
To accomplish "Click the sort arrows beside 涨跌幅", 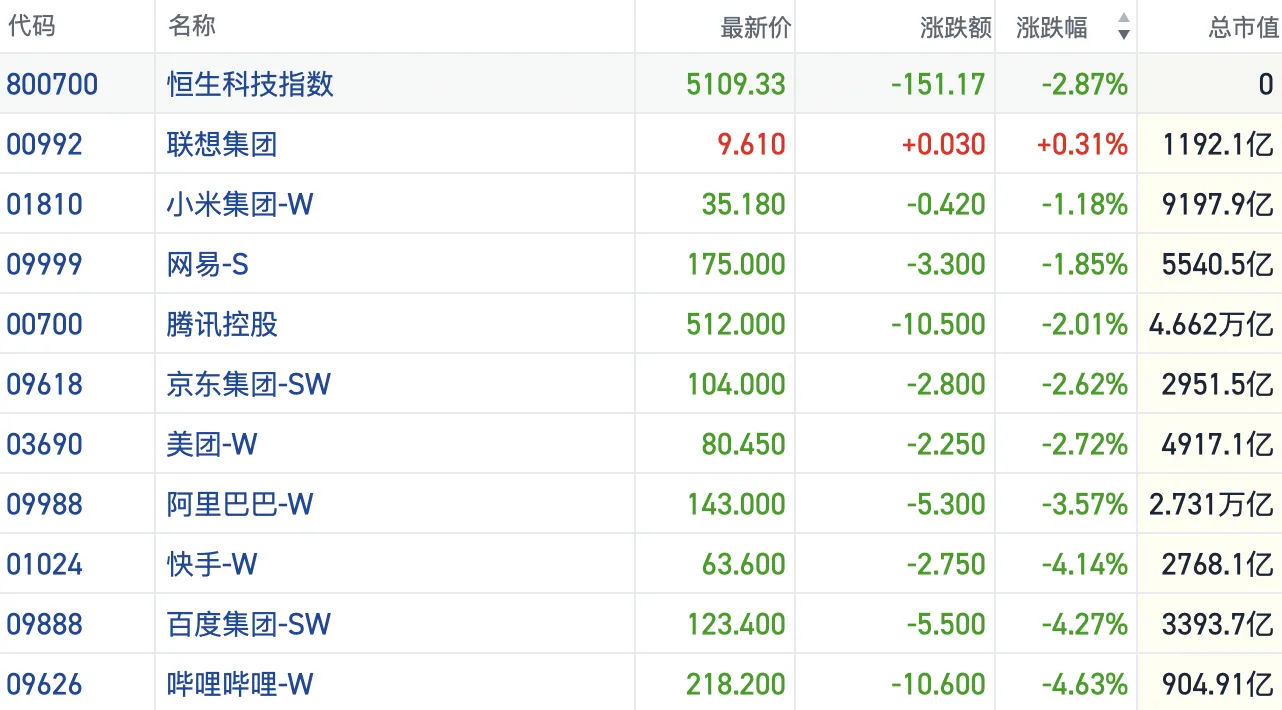I will (1123, 27).
